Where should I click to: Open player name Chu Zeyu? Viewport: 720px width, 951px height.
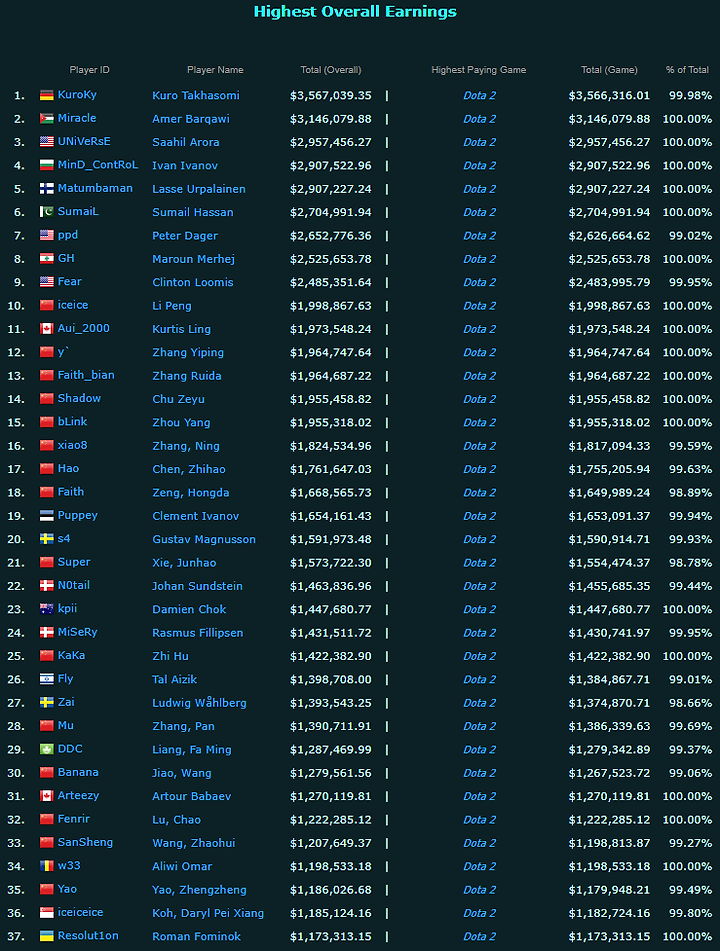178,399
